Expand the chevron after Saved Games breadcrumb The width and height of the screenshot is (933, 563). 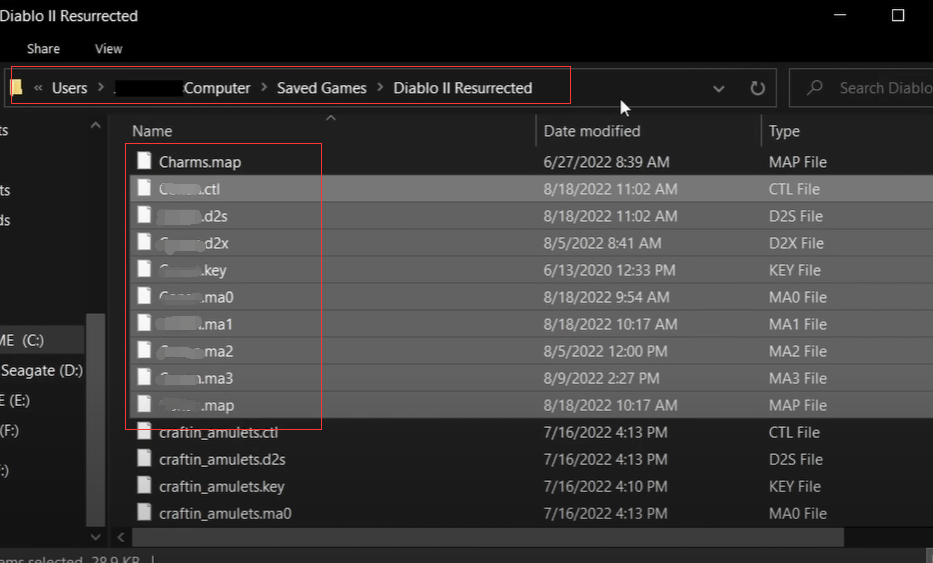pos(380,87)
